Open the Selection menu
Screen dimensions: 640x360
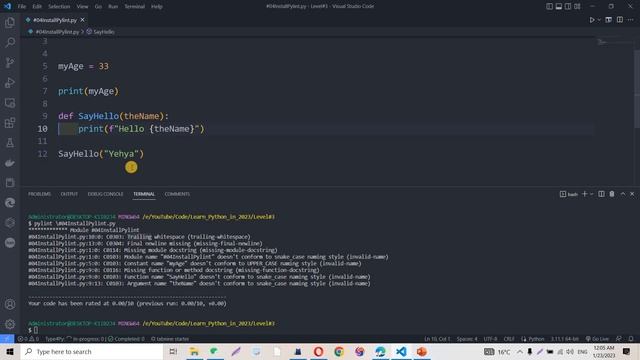point(59,6)
